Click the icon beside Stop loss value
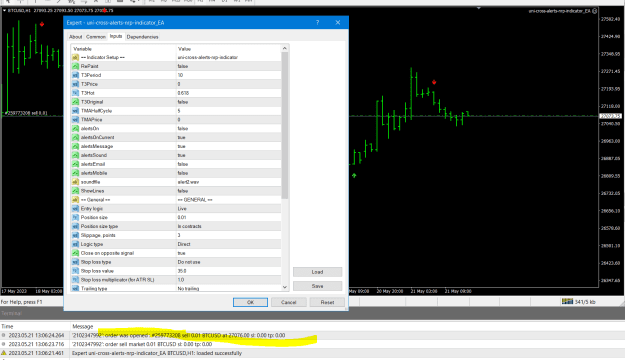625x360 pixels. point(75,271)
